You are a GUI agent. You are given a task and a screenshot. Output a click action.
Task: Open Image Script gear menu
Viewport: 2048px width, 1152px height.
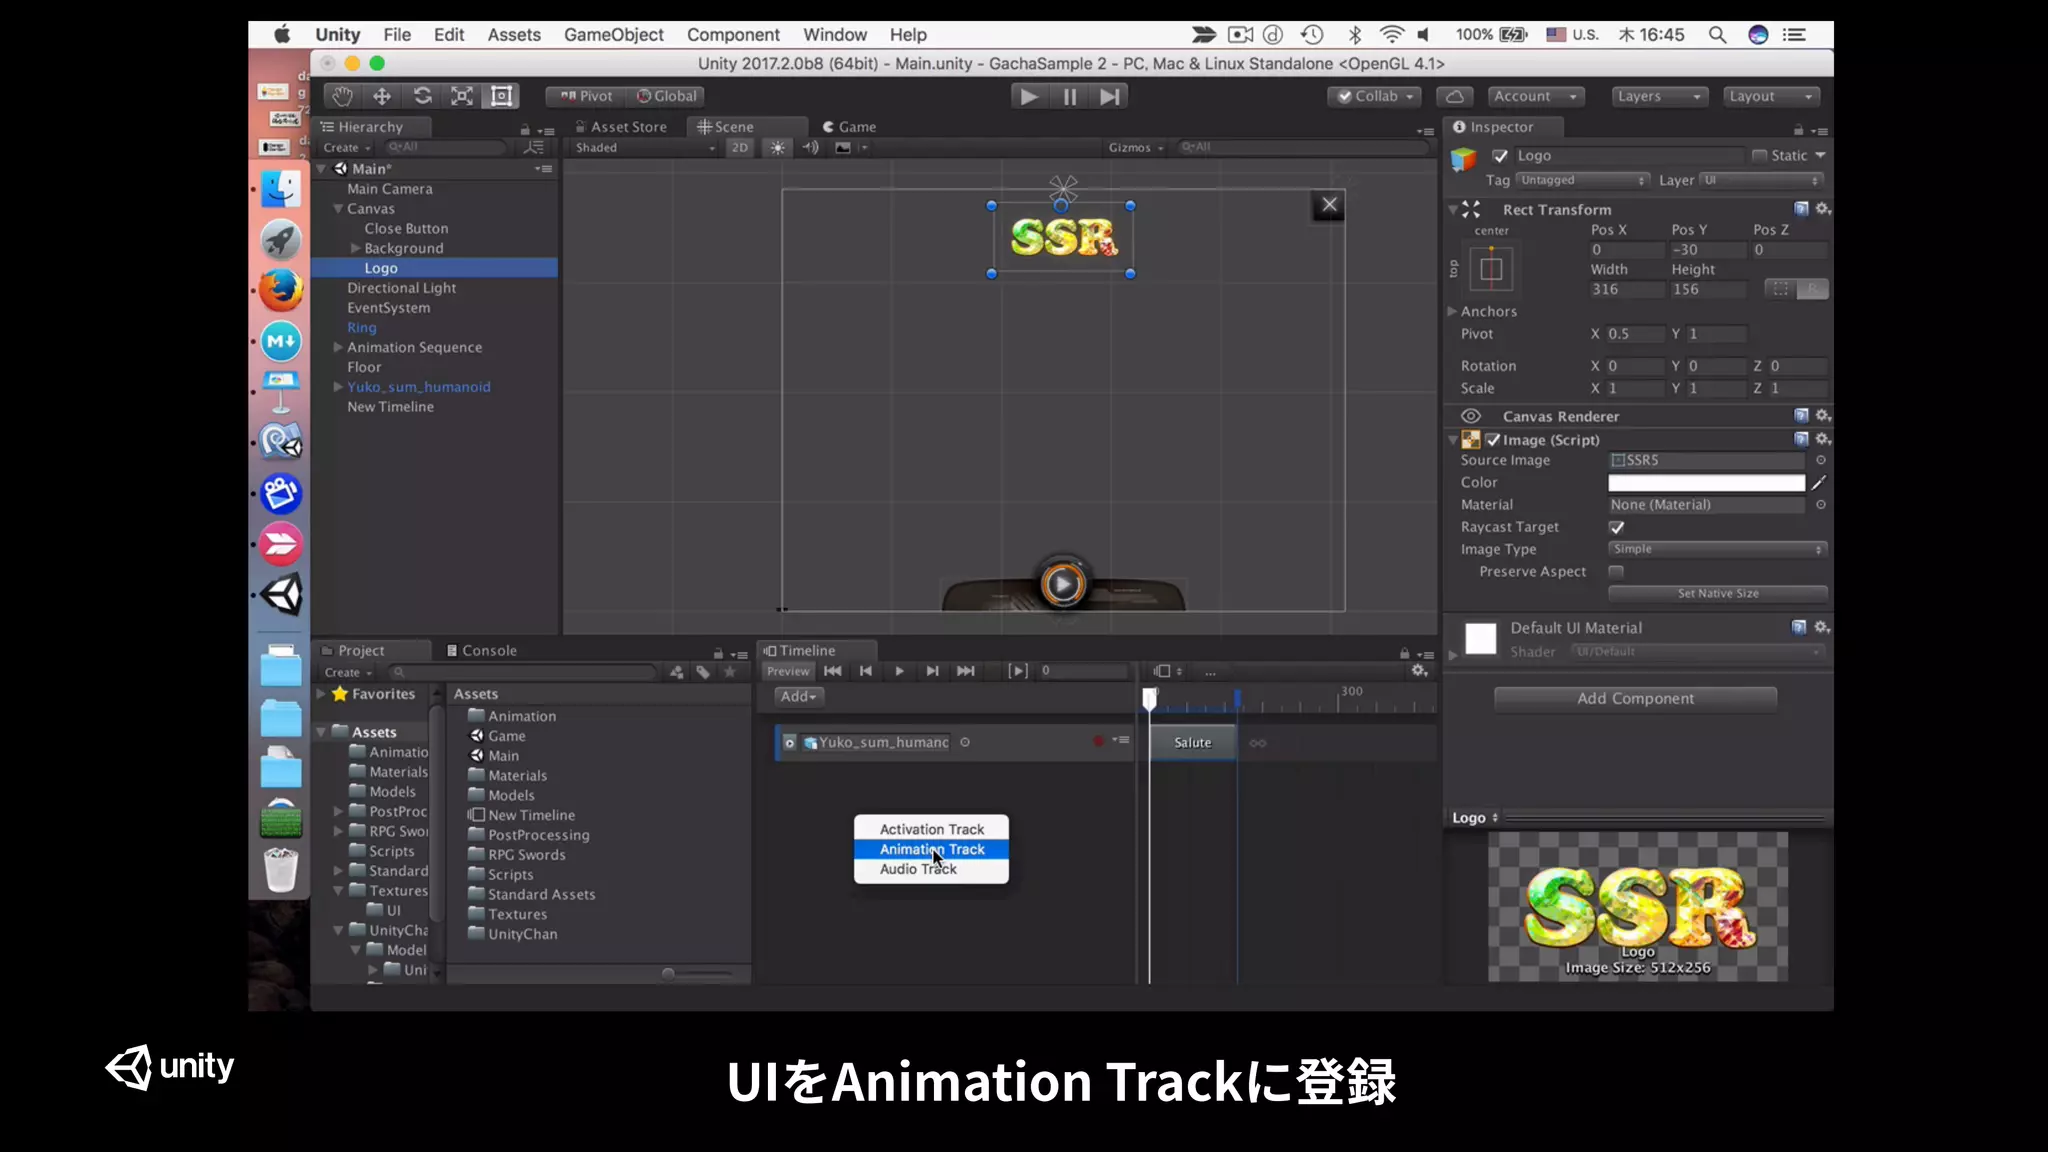pyautogui.click(x=1823, y=439)
